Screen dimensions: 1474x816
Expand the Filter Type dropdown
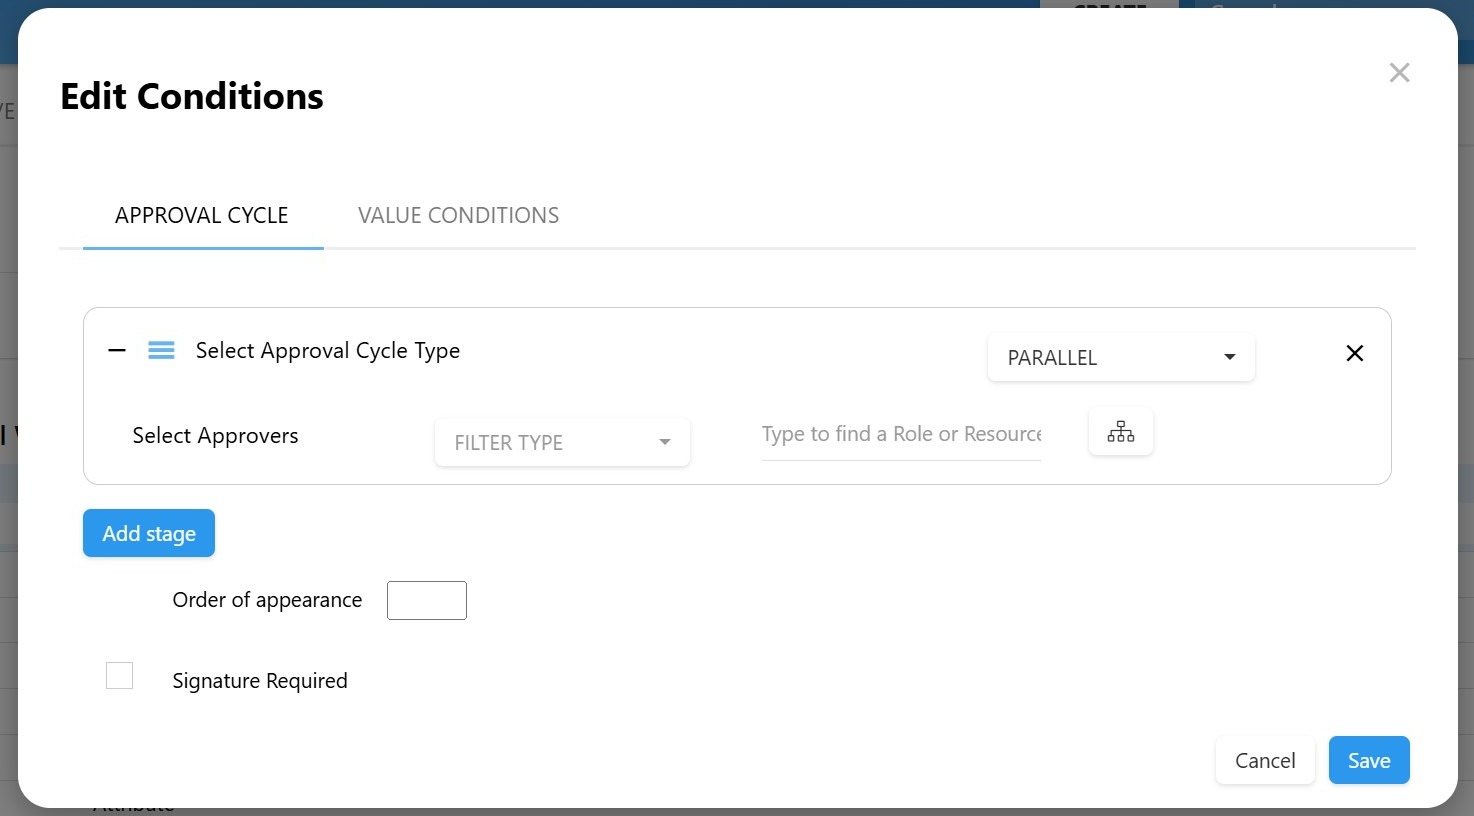pos(562,443)
